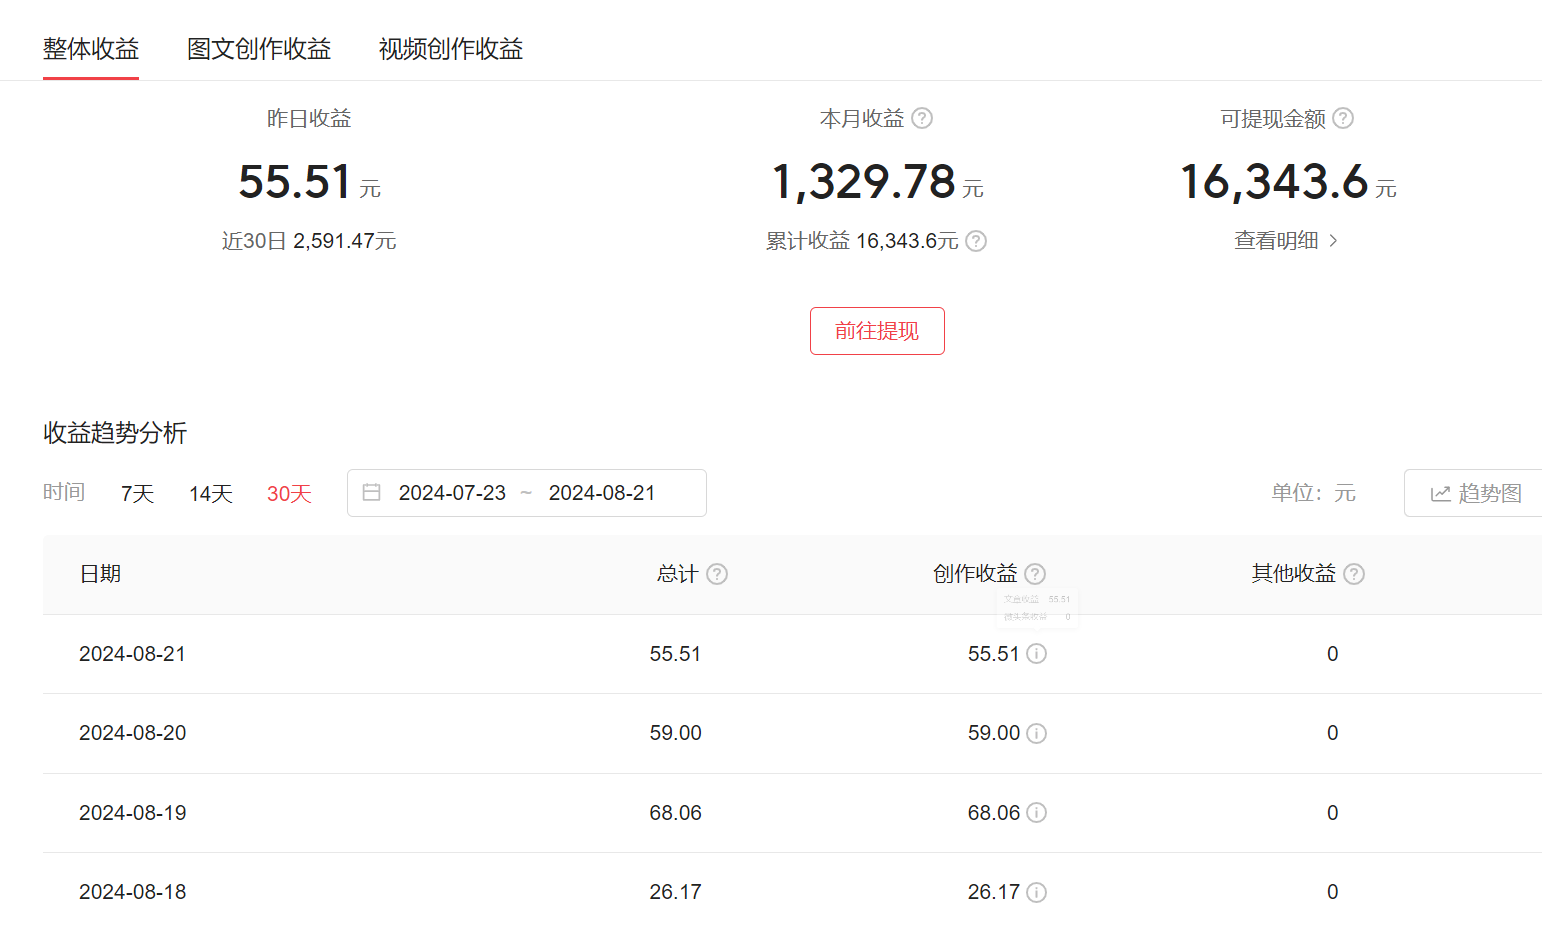This screenshot has width=1542, height=930.
Task: Click the 本月收益 amount 1,329.78
Action: [x=864, y=182]
